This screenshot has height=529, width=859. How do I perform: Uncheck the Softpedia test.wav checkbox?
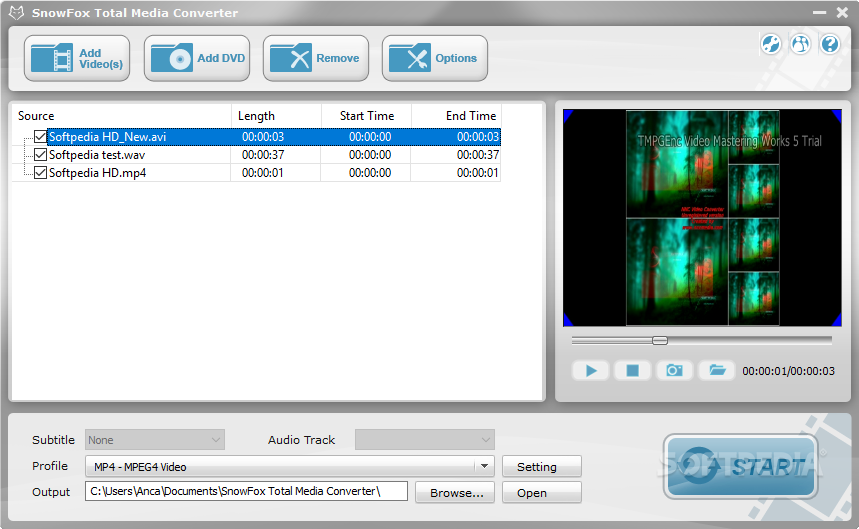click(x=40, y=154)
